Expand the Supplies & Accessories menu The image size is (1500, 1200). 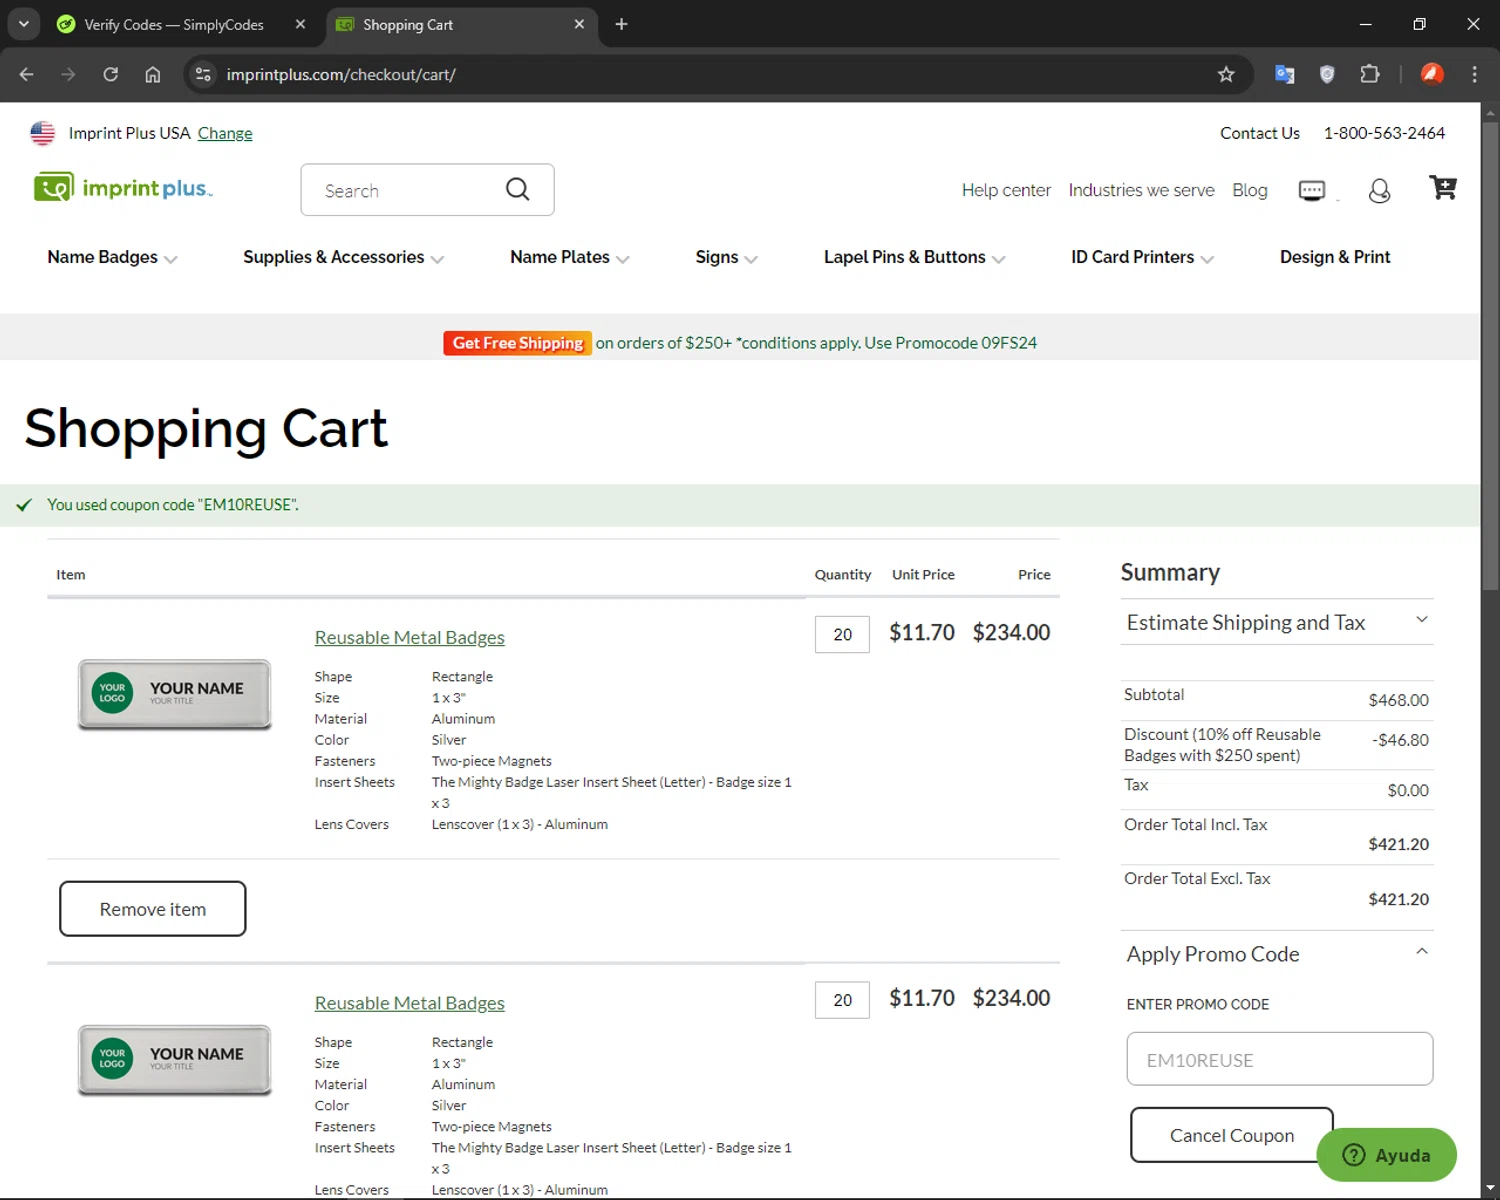[x=343, y=257]
